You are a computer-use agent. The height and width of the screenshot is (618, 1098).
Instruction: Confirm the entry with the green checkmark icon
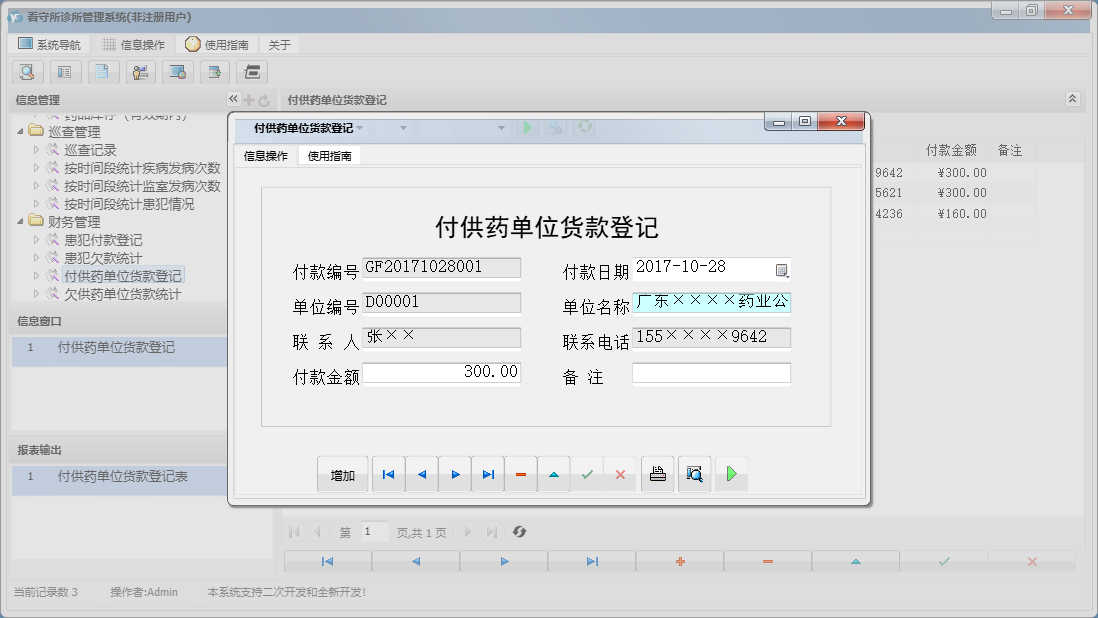pos(587,474)
